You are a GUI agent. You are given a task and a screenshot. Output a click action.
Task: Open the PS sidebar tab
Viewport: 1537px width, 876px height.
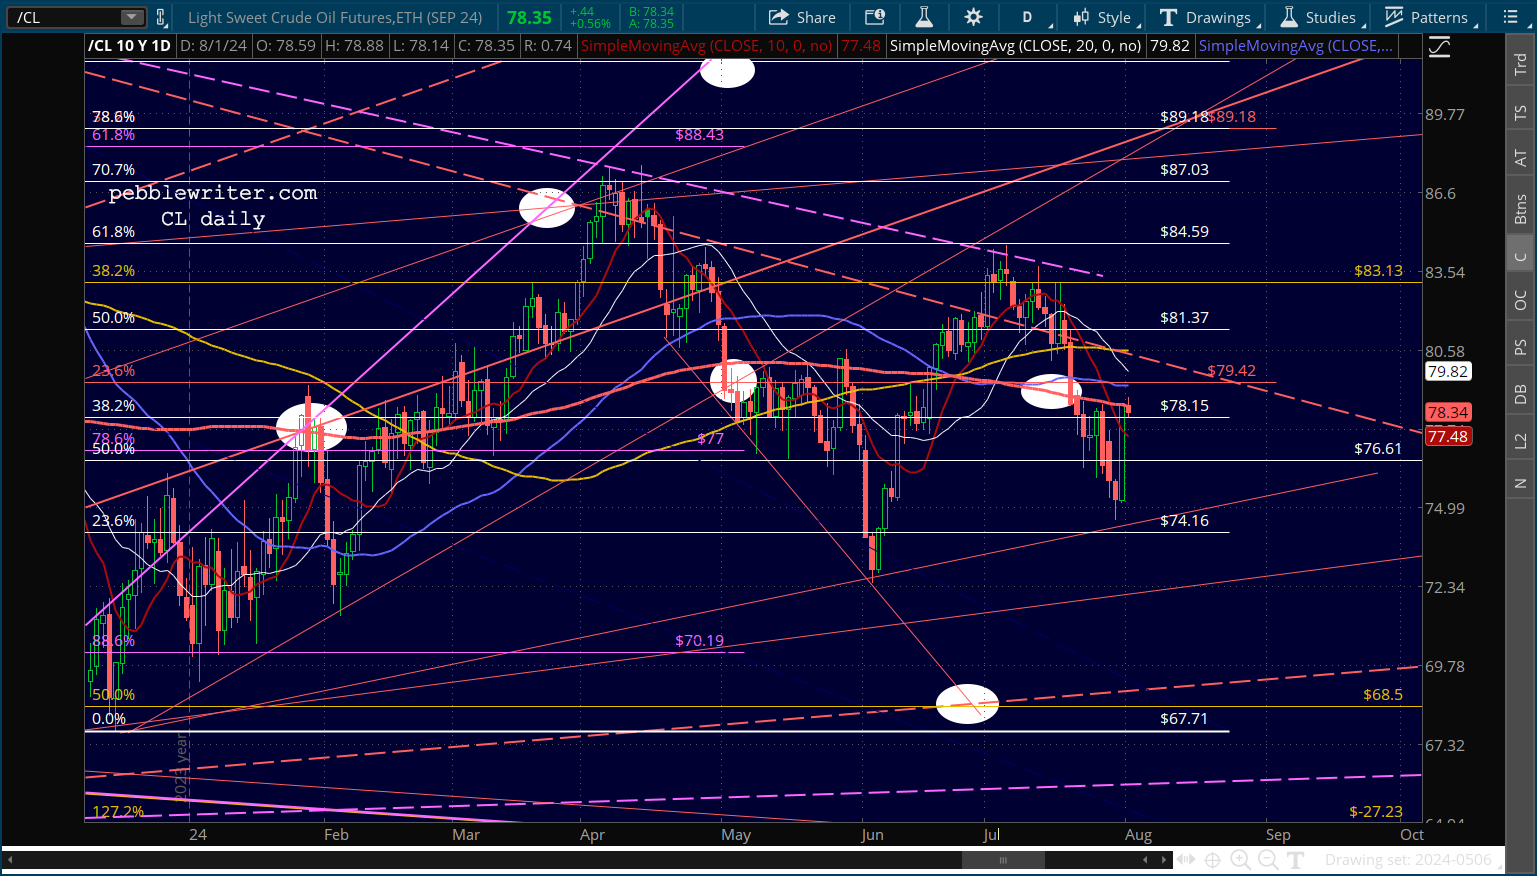click(1520, 347)
